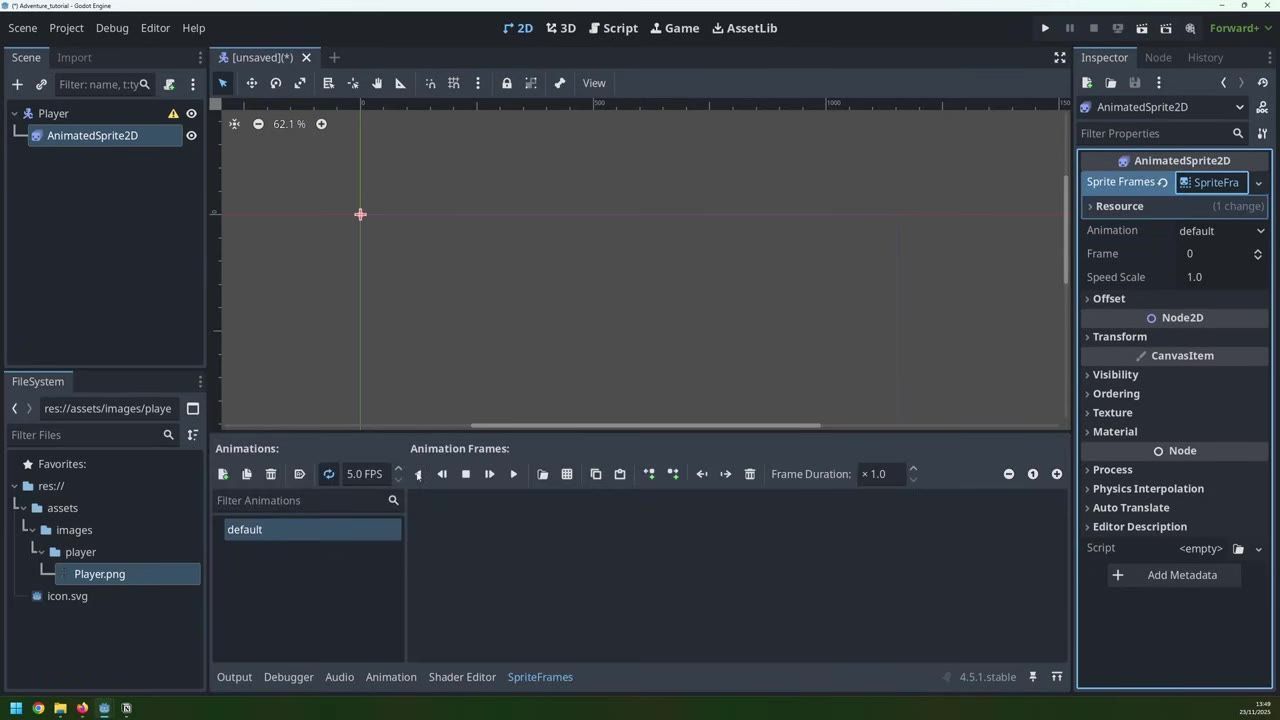Toggle smart snap in the viewport toolbar
This screenshot has width=1280, height=720.
(x=431, y=83)
